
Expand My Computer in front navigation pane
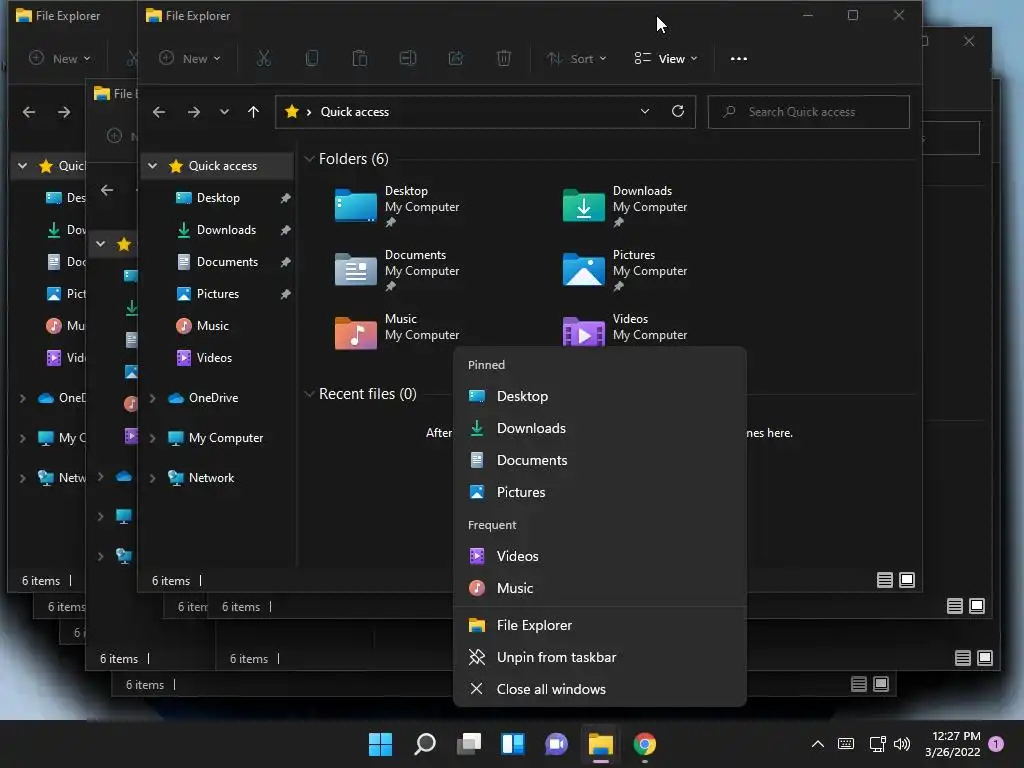coord(153,438)
